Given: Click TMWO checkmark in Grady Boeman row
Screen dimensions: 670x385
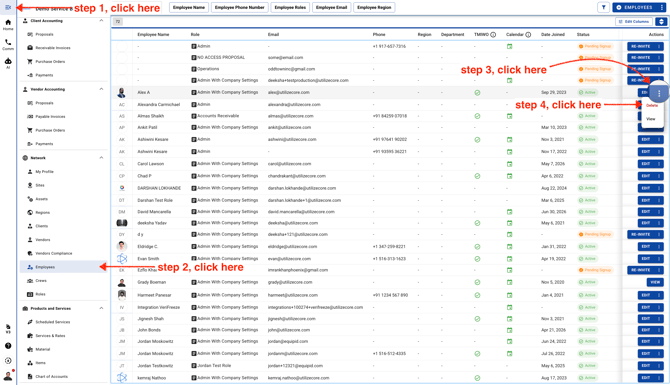Looking at the screenshot, I should click(477, 282).
